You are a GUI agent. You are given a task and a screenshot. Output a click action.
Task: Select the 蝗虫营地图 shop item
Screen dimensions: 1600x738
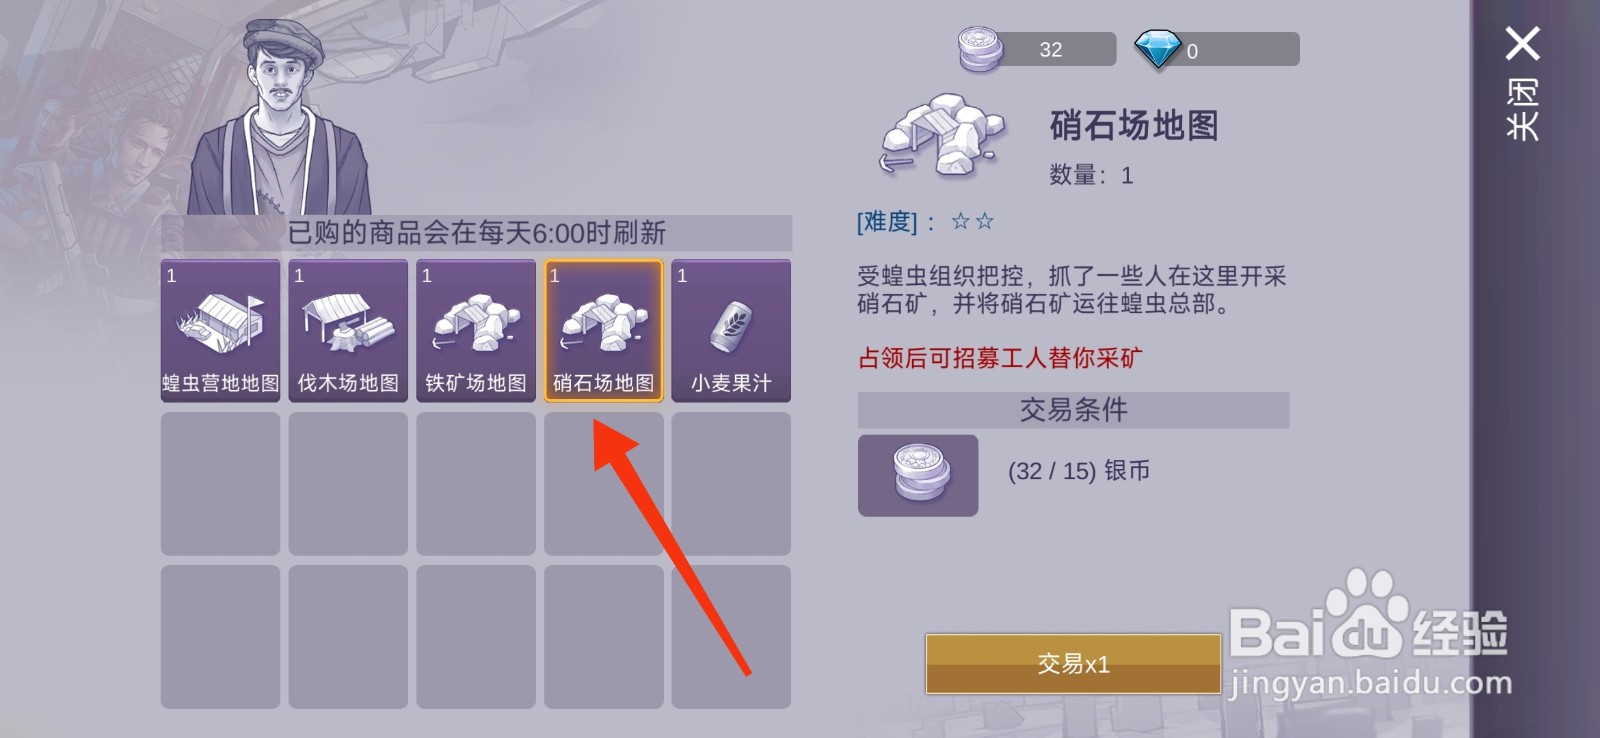pyautogui.click(x=220, y=331)
